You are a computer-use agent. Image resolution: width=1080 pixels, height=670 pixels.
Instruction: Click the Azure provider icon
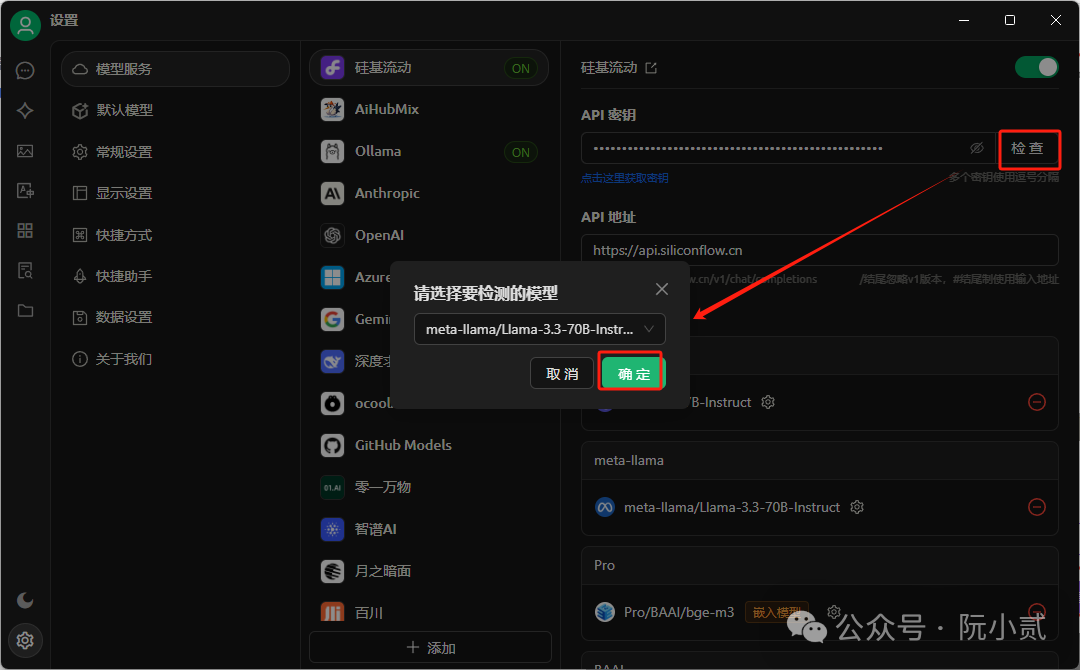point(333,278)
